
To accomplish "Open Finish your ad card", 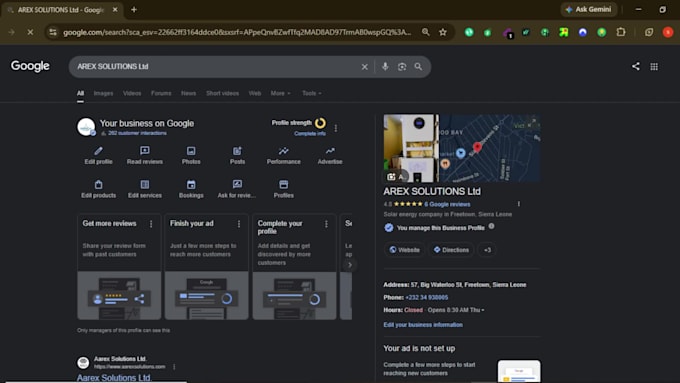I will pyautogui.click(x=206, y=266).
